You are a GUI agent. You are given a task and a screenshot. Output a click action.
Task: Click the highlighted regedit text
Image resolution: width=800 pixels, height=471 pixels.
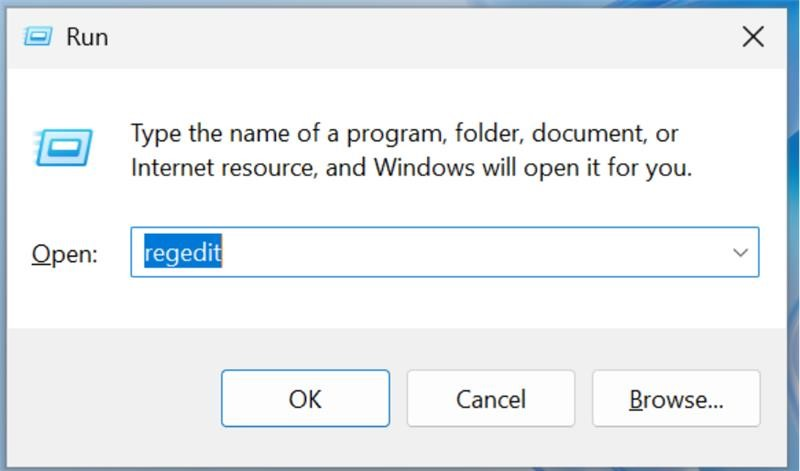183,252
